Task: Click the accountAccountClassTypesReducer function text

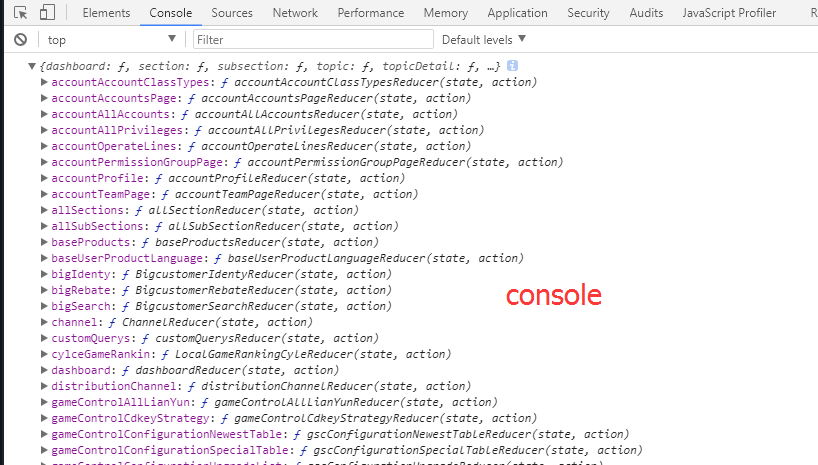Action: pos(385,82)
